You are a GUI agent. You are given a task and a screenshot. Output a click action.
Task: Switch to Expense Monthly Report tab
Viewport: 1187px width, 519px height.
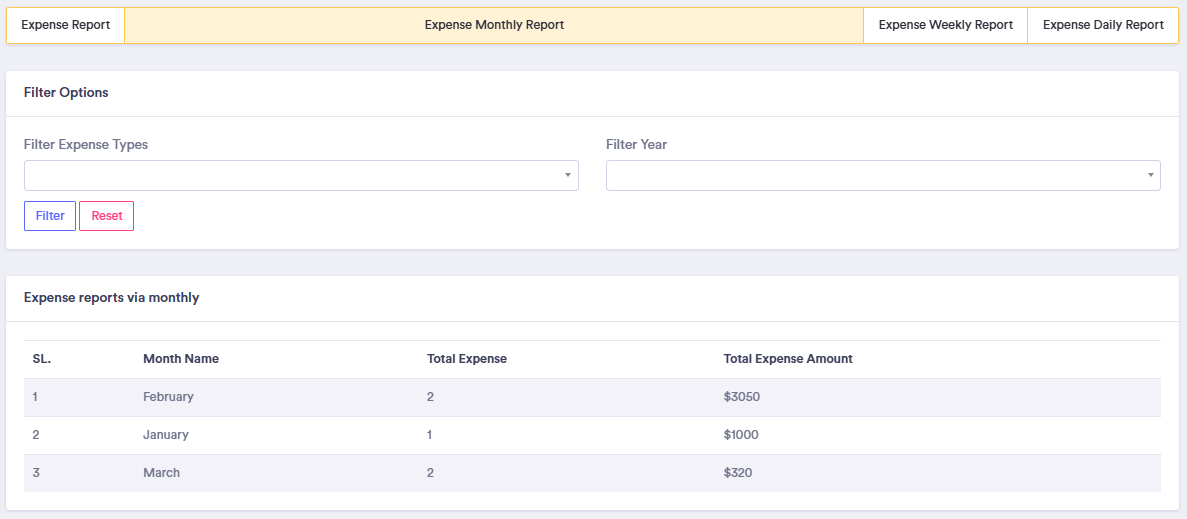coord(494,25)
